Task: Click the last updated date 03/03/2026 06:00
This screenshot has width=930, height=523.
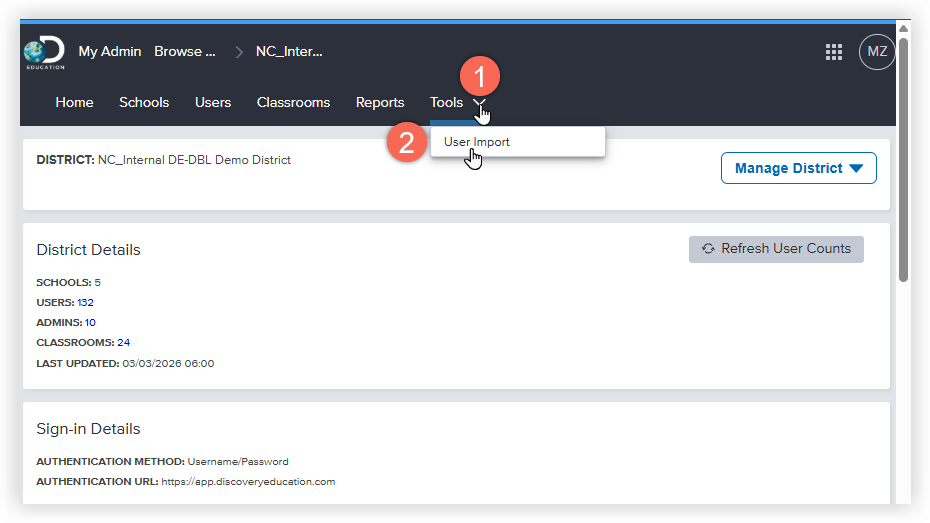Action: pyautogui.click(x=168, y=363)
